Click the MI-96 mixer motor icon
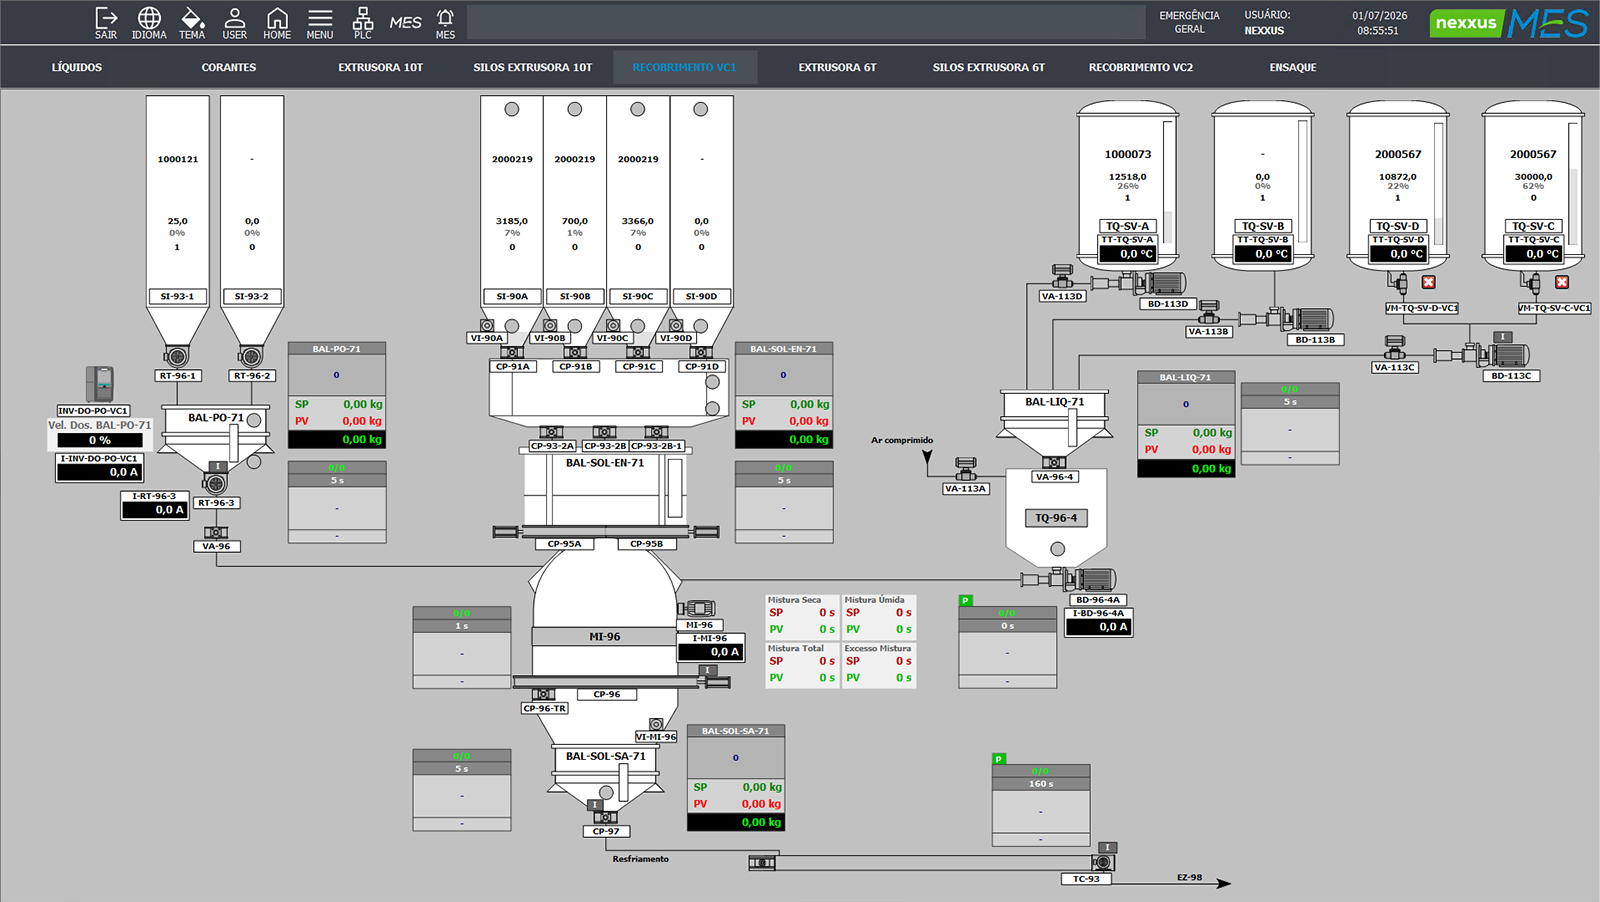Screen dimensions: 1600x902 [697, 608]
